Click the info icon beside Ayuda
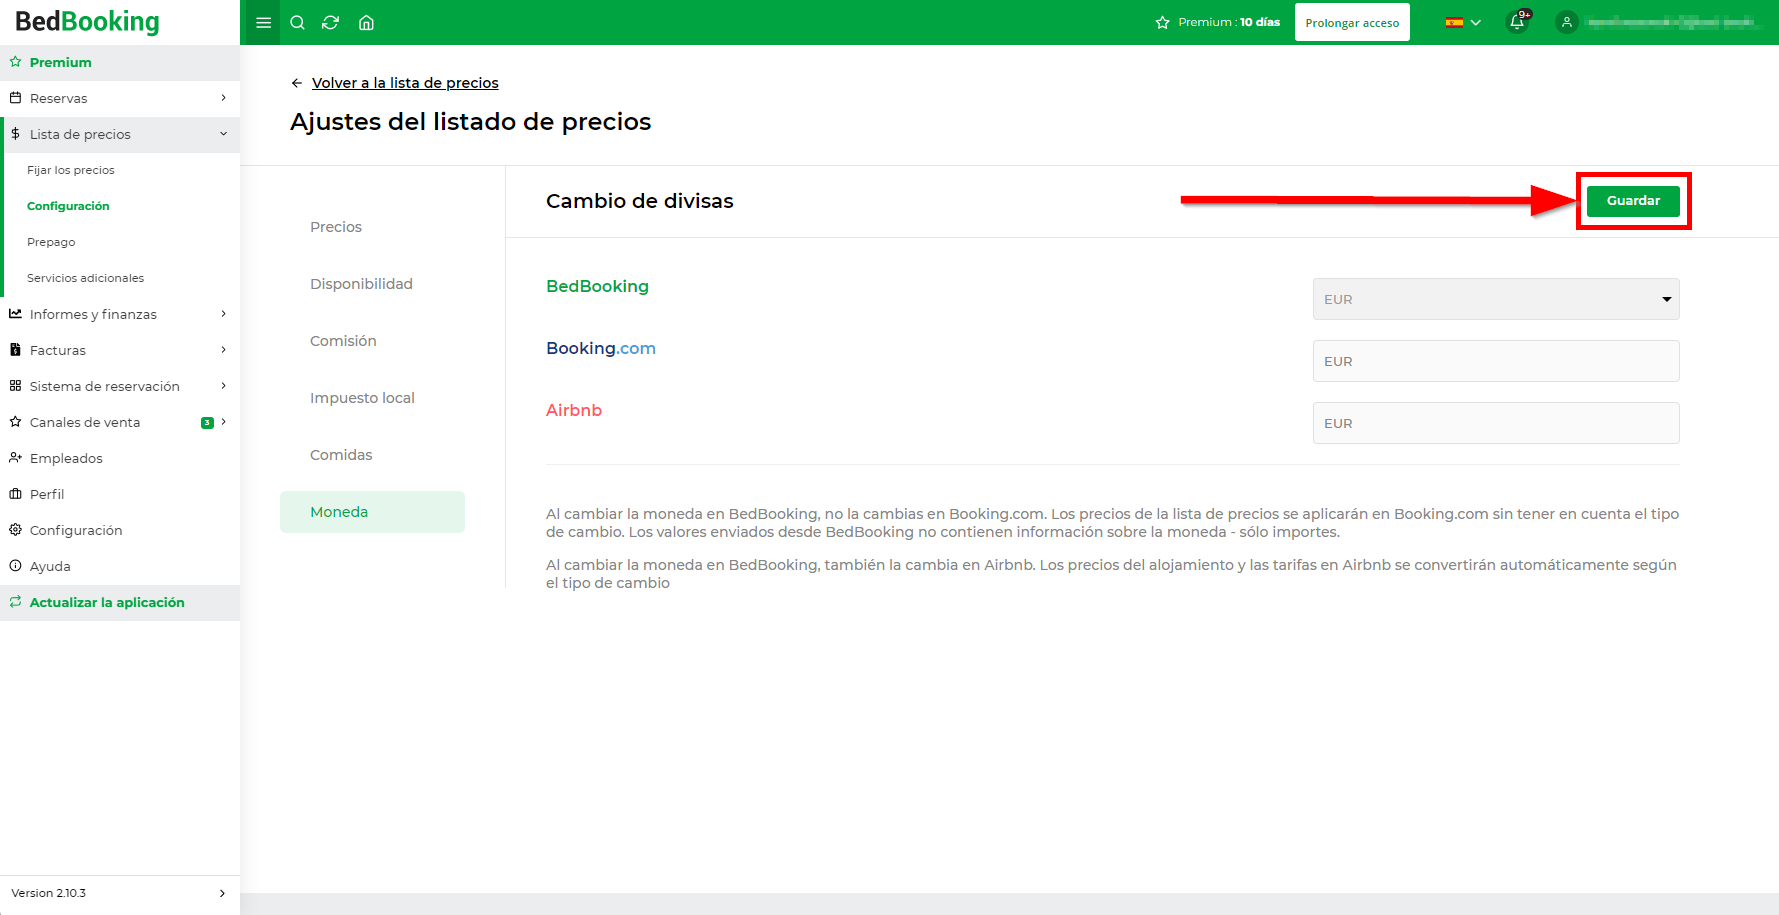Viewport: 1779px width, 915px height. click(x=15, y=566)
